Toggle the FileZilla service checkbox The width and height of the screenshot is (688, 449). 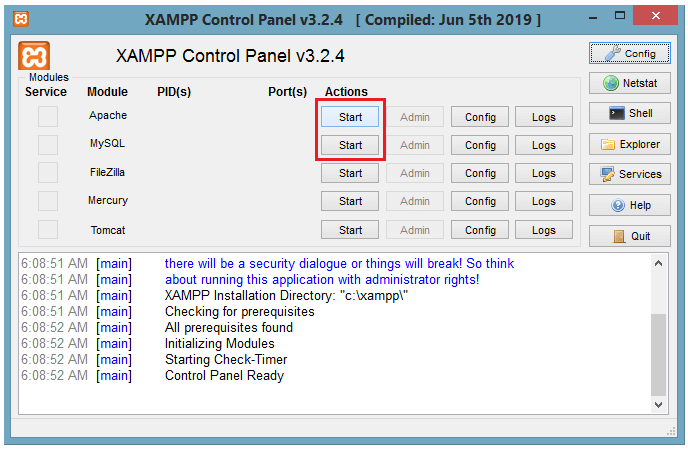point(48,172)
